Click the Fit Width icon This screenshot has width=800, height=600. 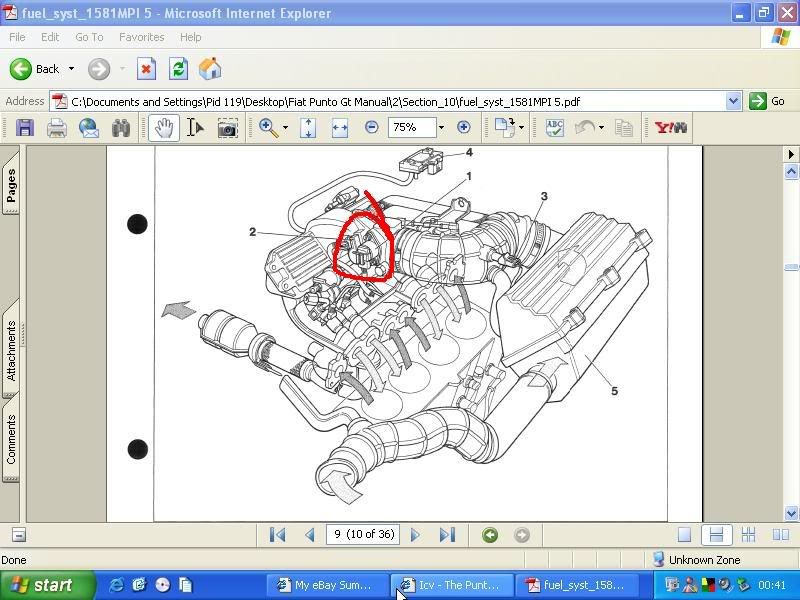(339, 128)
